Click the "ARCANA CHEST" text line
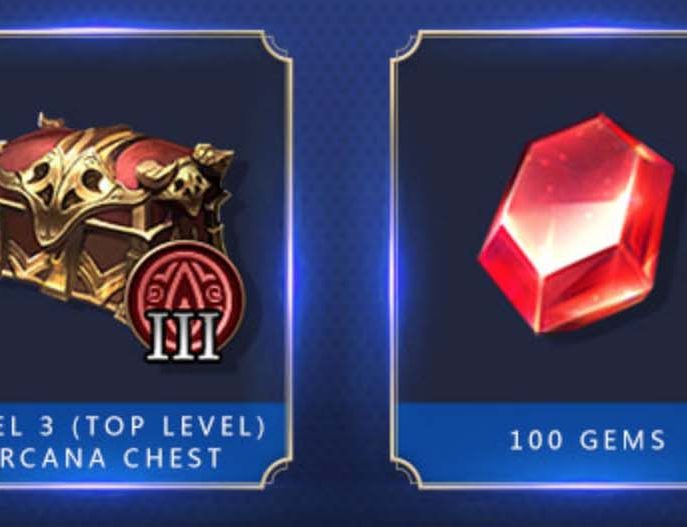The image size is (687, 527). pyautogui.click(x=110, y=458)
